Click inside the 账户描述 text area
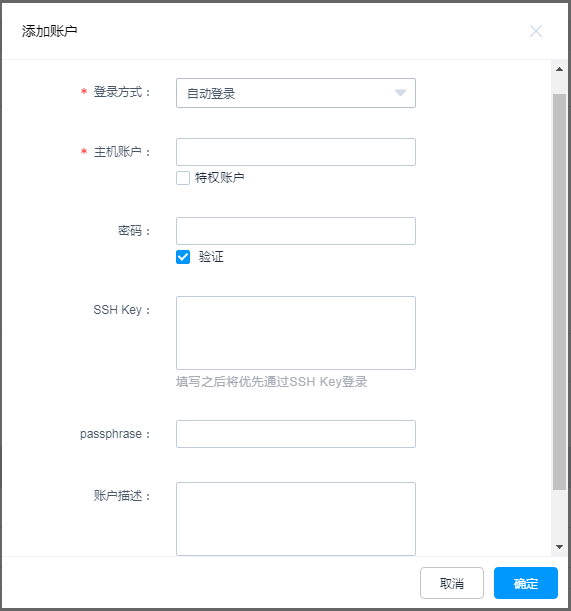The height and width of the screenshot is (611, 571). click(296, 519)
